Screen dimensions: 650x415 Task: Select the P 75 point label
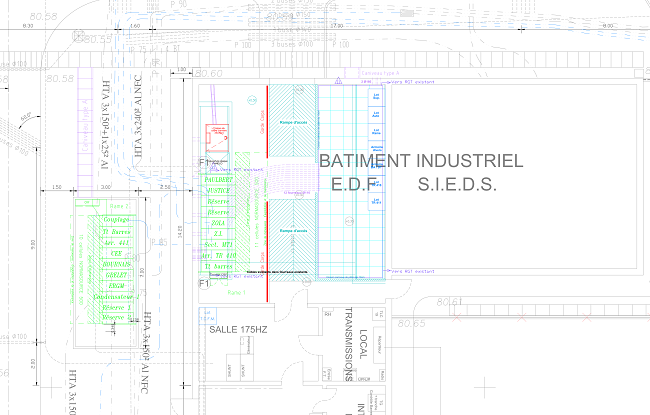(139, 50)
